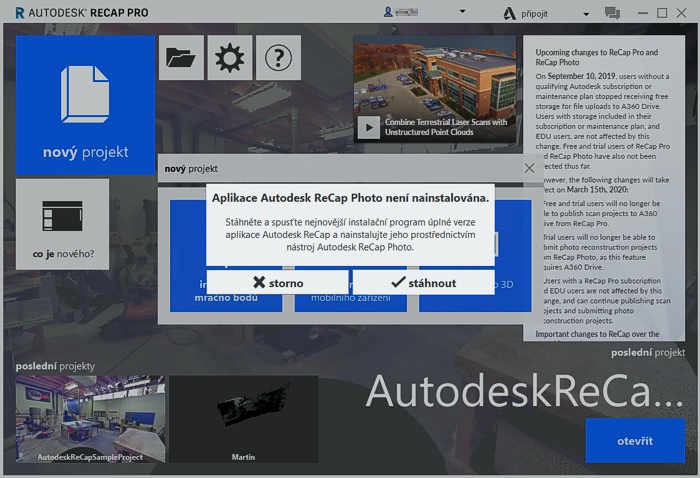This screenshot has height=478, width=700.
Task: Open AutodeskReCapSampleProject thumbnail
Action: point(90,419)
